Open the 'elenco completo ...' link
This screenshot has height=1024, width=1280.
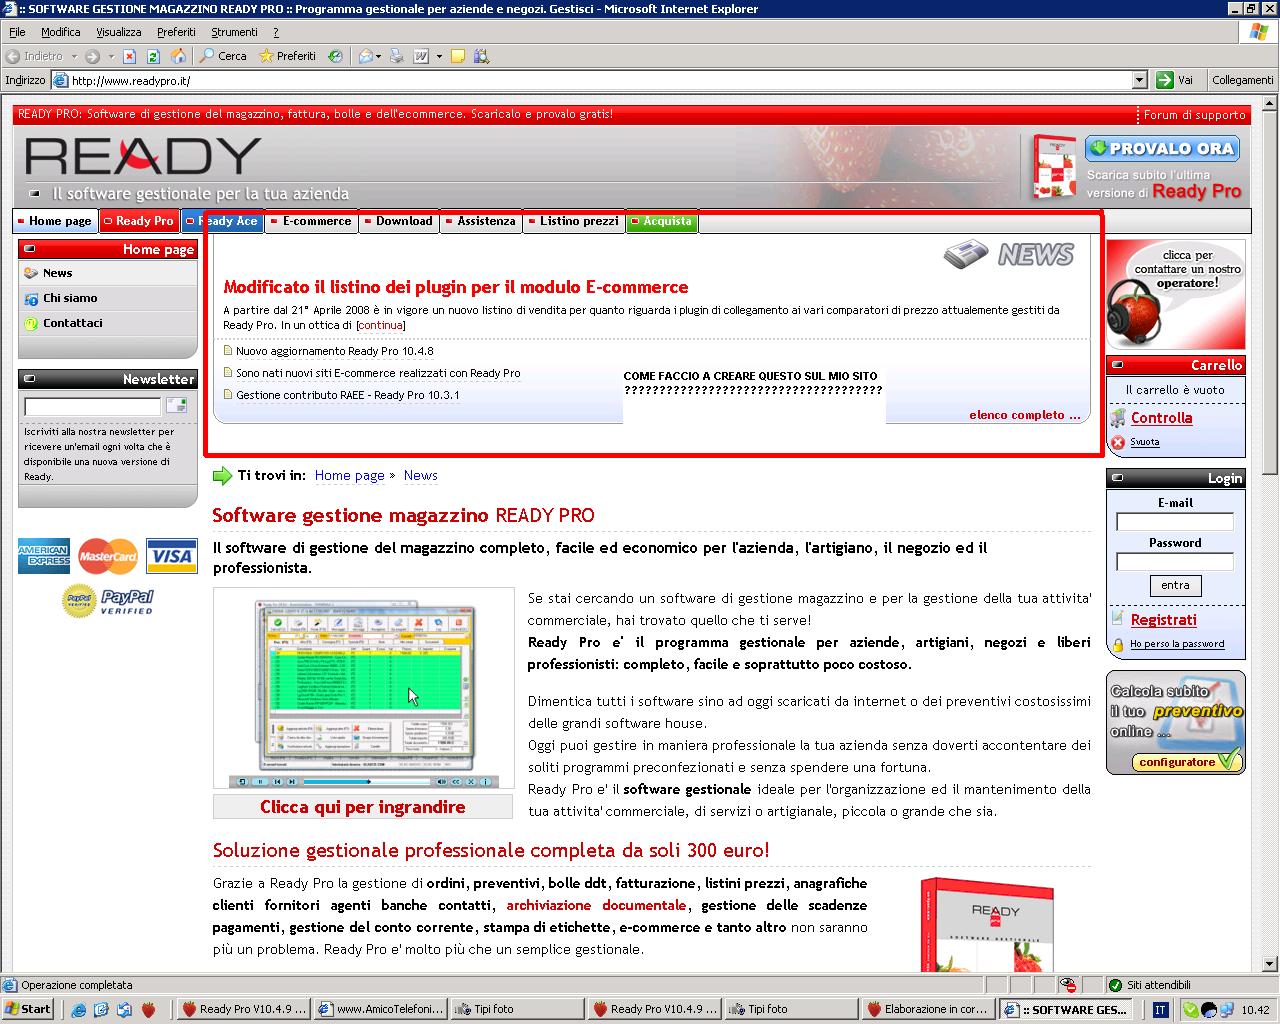point(1025,415)
